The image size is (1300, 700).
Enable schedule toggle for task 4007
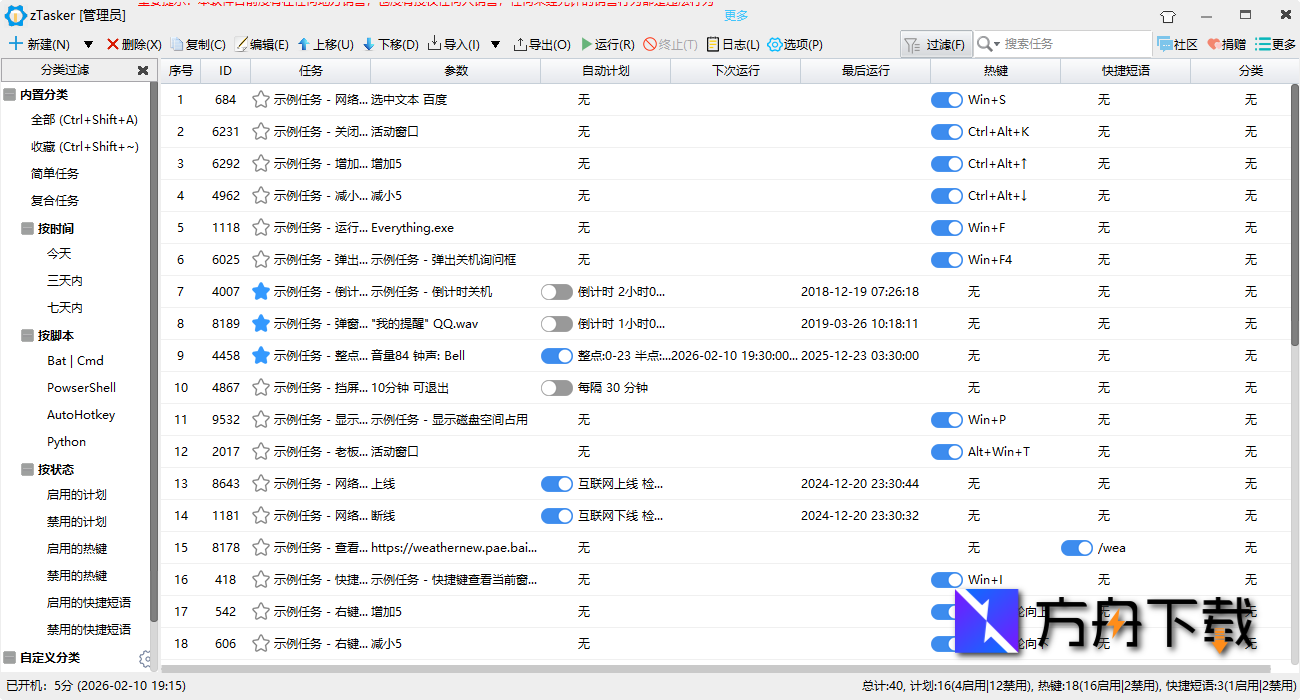point(556,292)
